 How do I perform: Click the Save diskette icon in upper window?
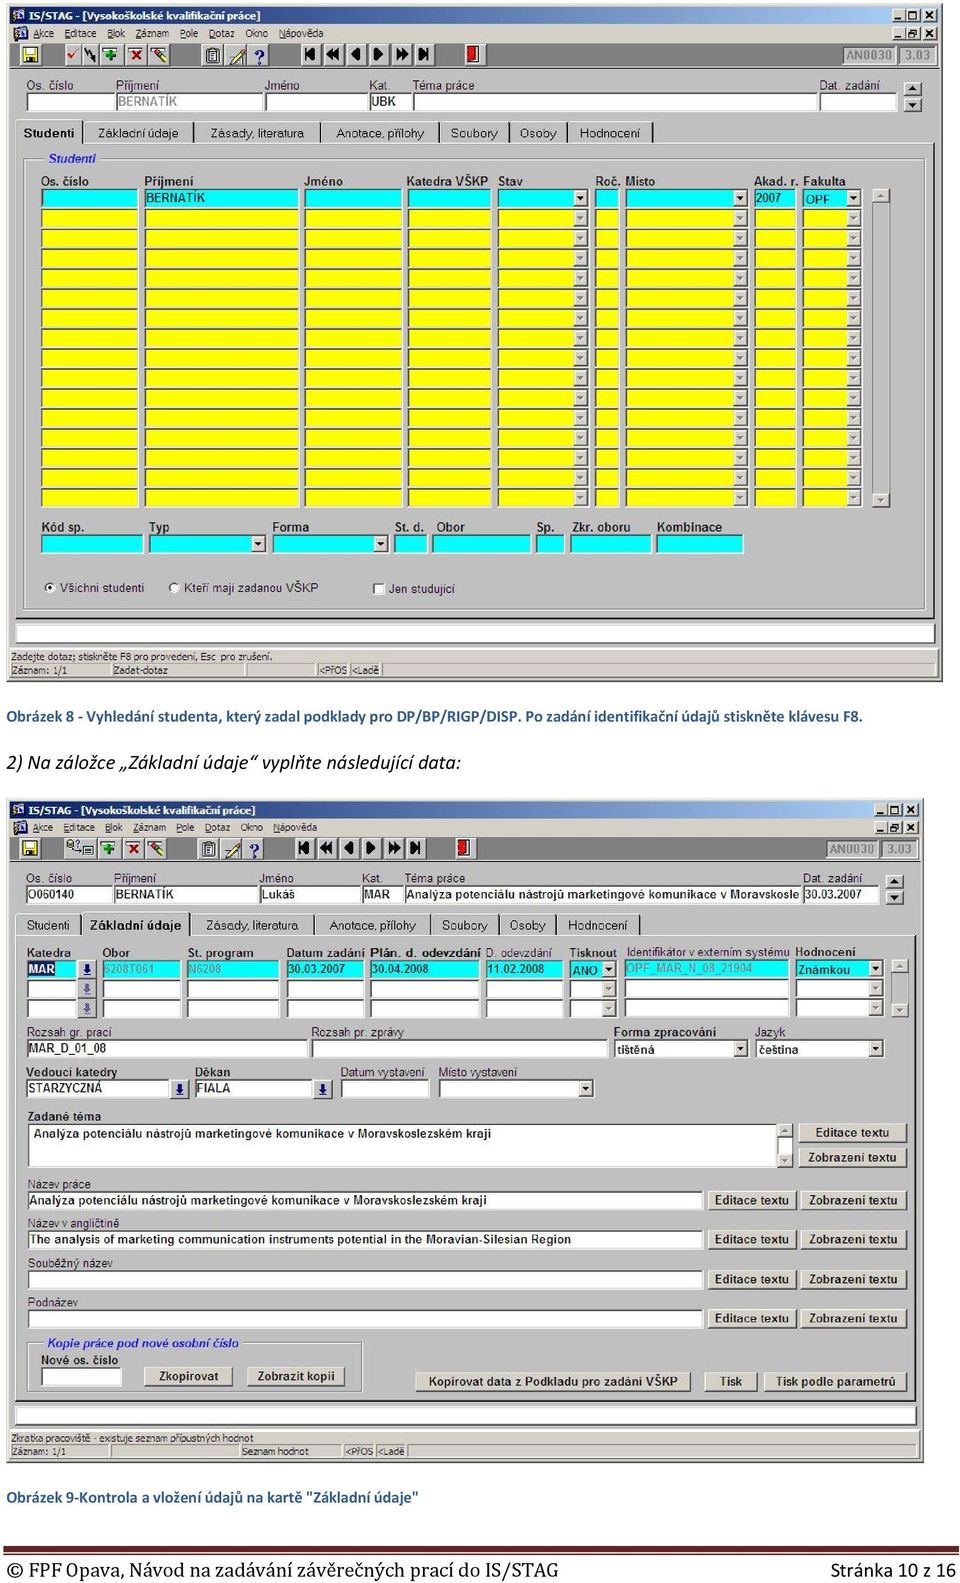30,55
